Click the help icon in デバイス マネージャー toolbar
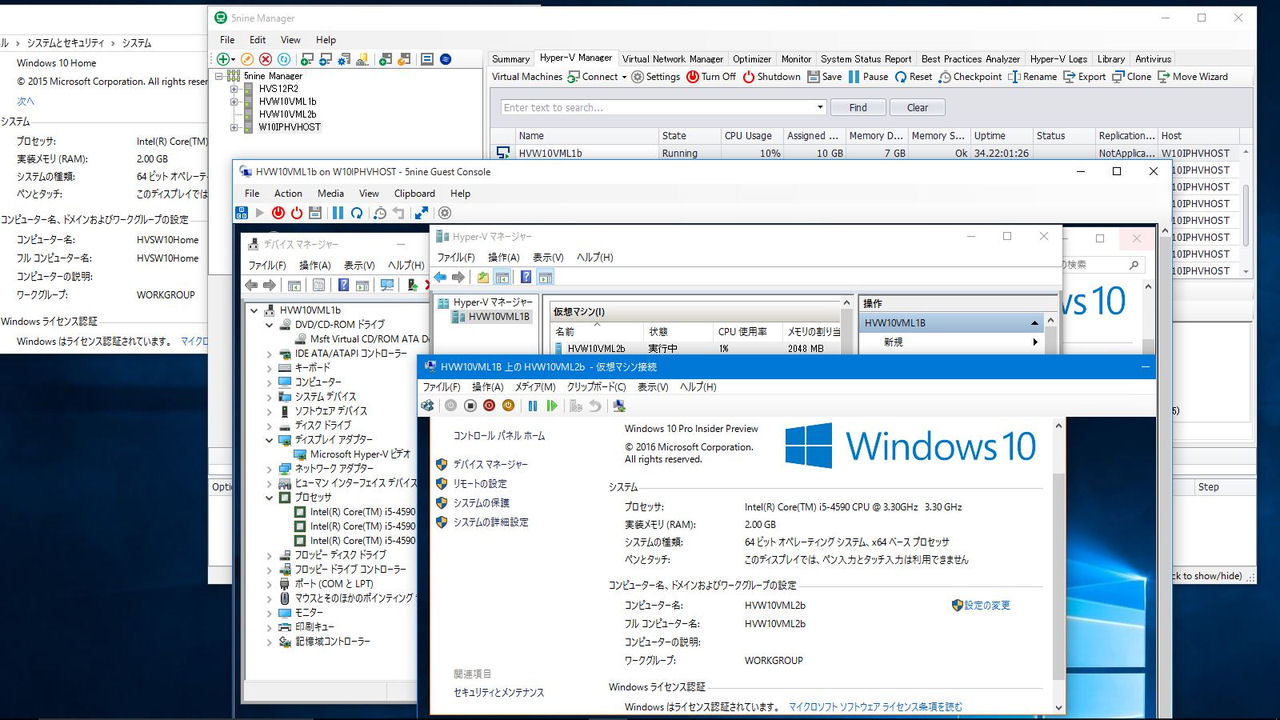Viewport: 1280px width, 720px height. pos(343,285)
